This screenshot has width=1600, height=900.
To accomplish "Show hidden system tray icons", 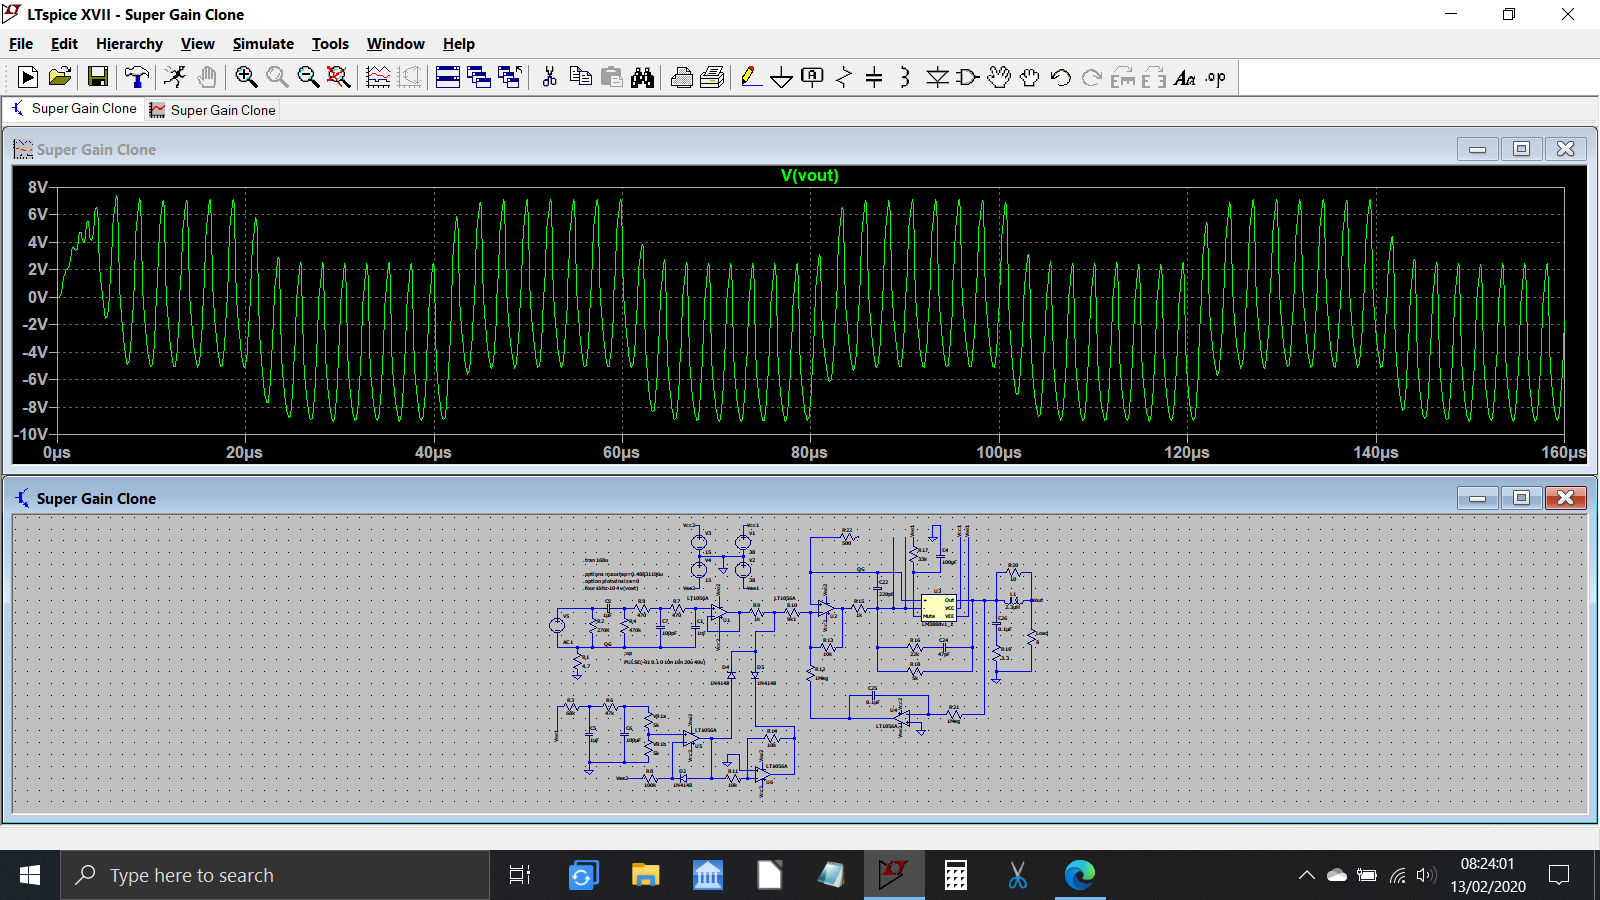I will 1306,875.
